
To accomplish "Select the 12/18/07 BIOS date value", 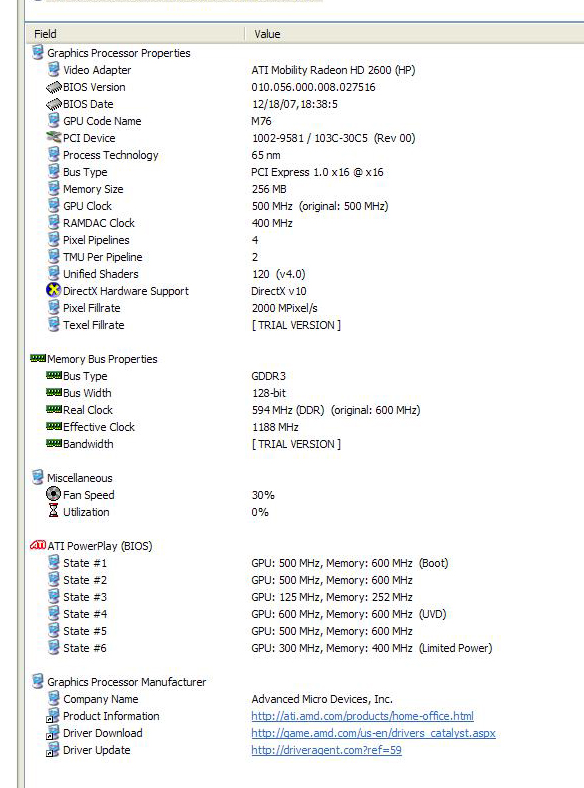I will pos(295,104).
